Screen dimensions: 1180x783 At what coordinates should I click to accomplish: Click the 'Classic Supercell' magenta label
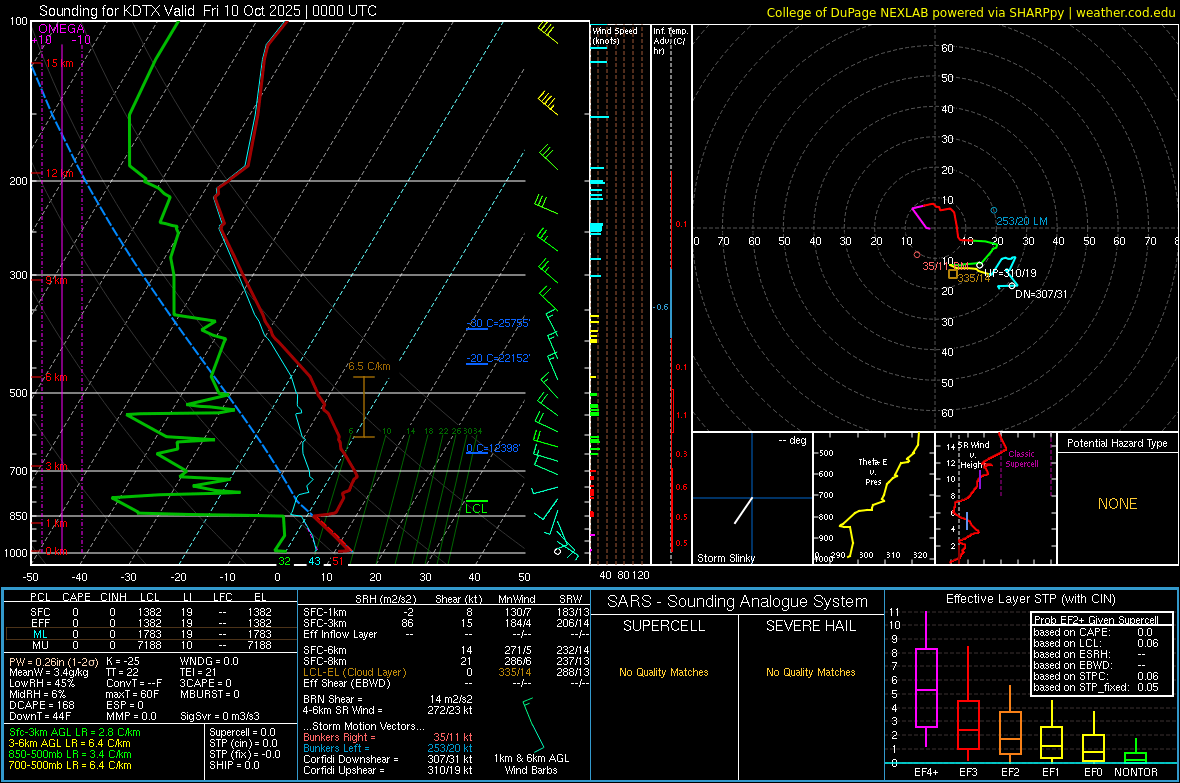pos(1021,459)
